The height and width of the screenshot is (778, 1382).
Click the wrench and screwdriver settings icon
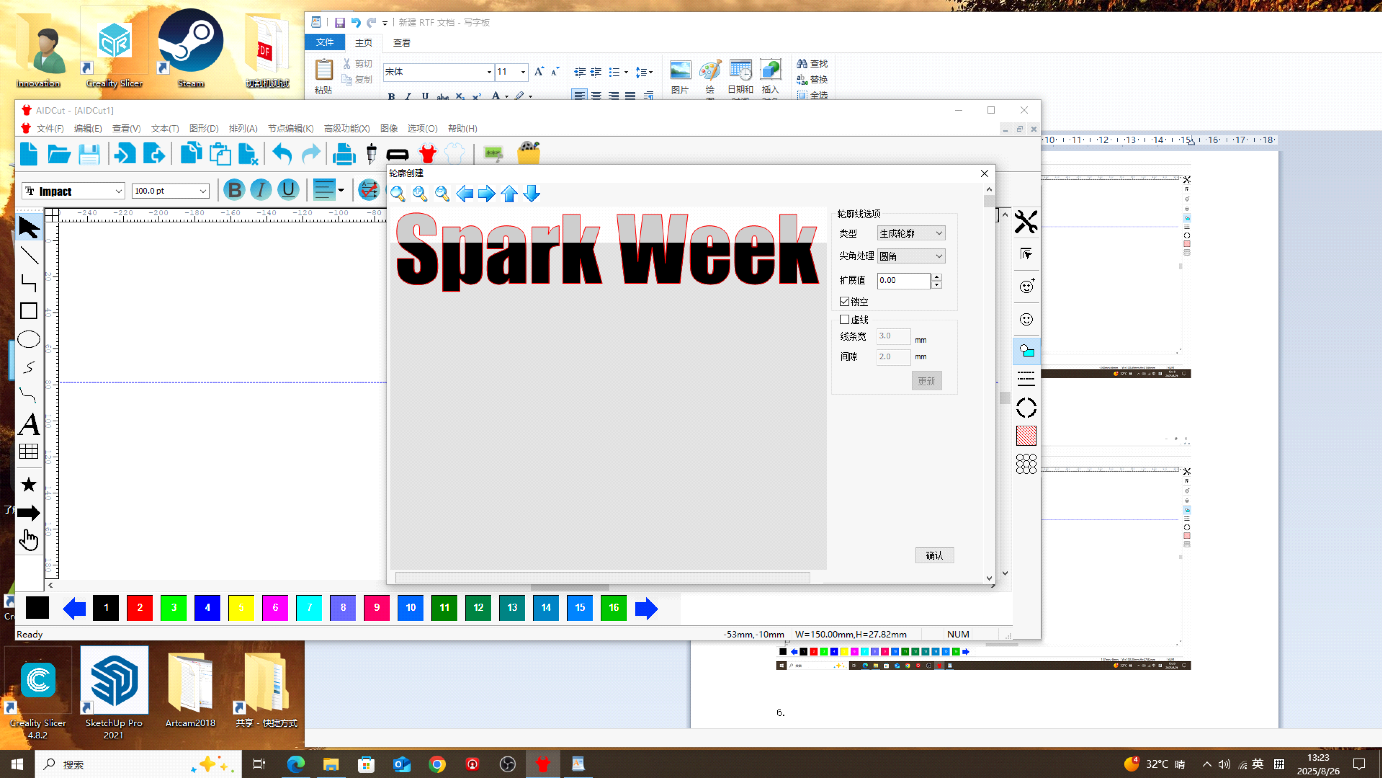point(1026,222)
